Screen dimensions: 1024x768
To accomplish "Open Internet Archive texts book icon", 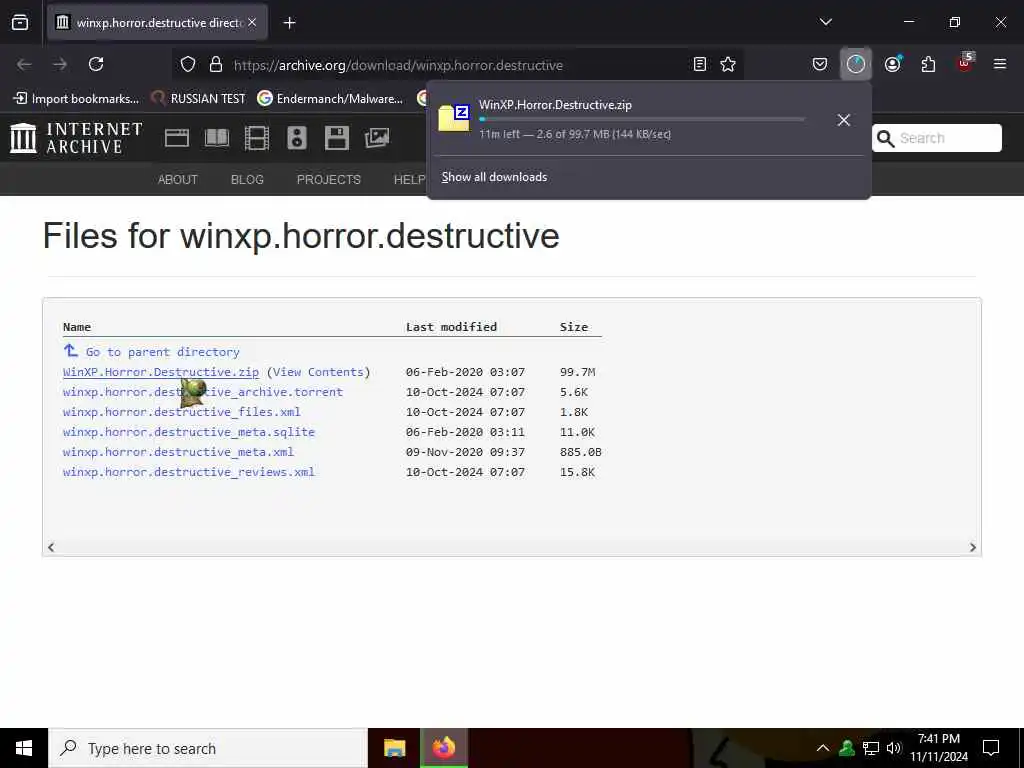I will (x=217, y=138).
